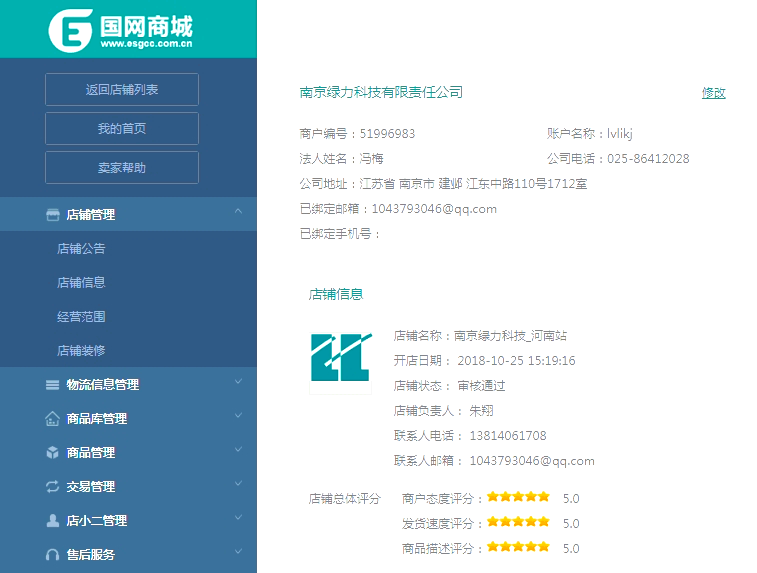Viewport: 757px width, 573px height.
Task: Click the 交易管理 cycle arrows icon
Action: click(53, 487)
